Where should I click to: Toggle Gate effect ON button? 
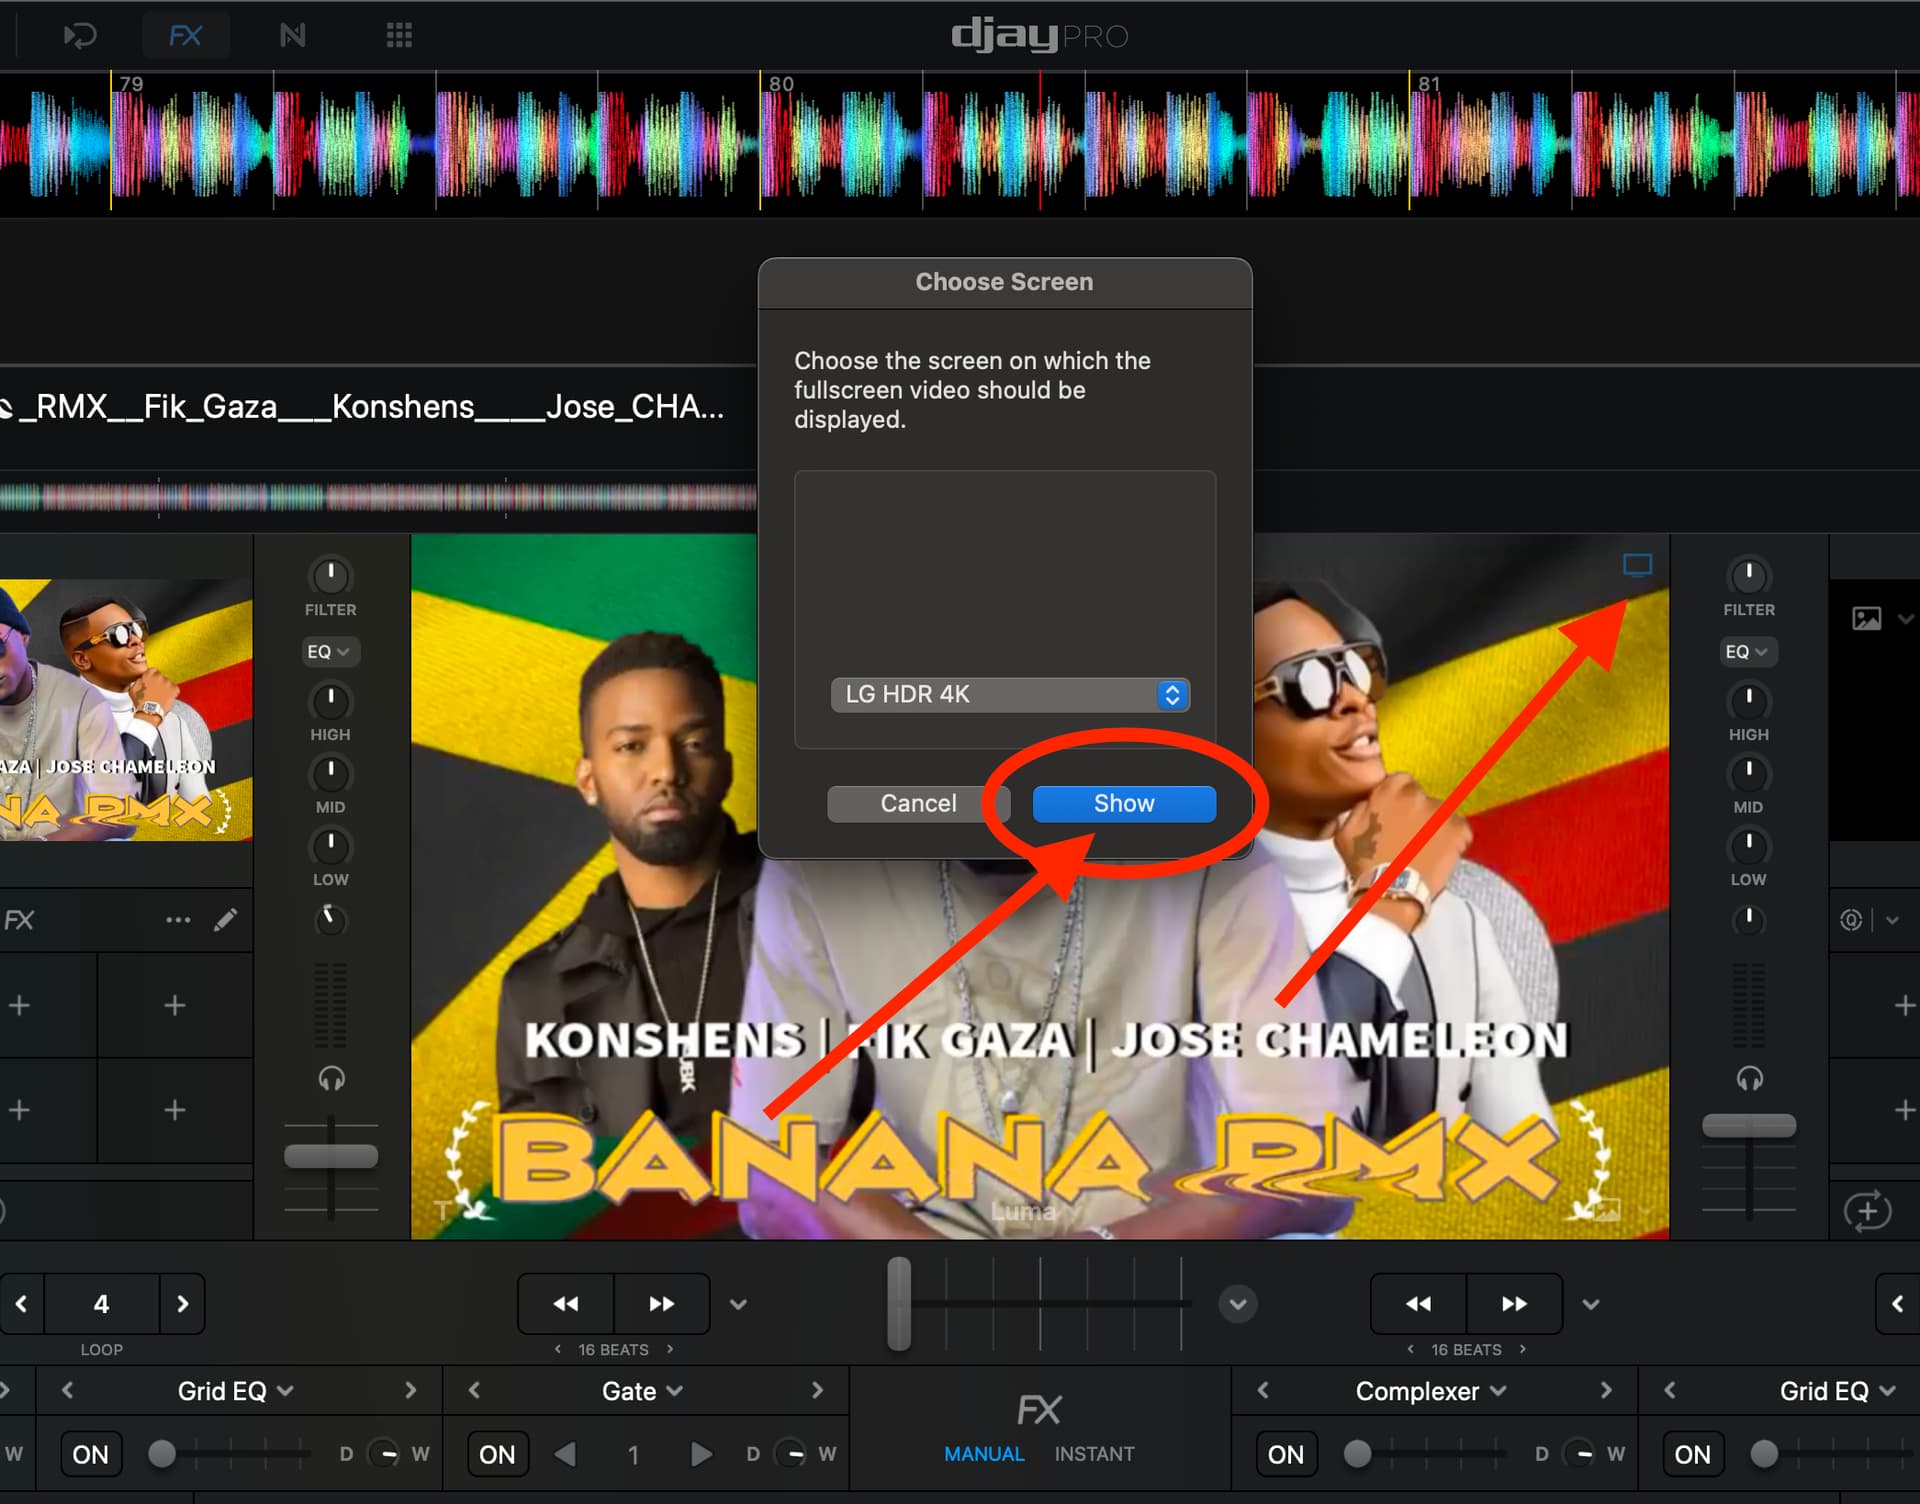coord(497,1454)
